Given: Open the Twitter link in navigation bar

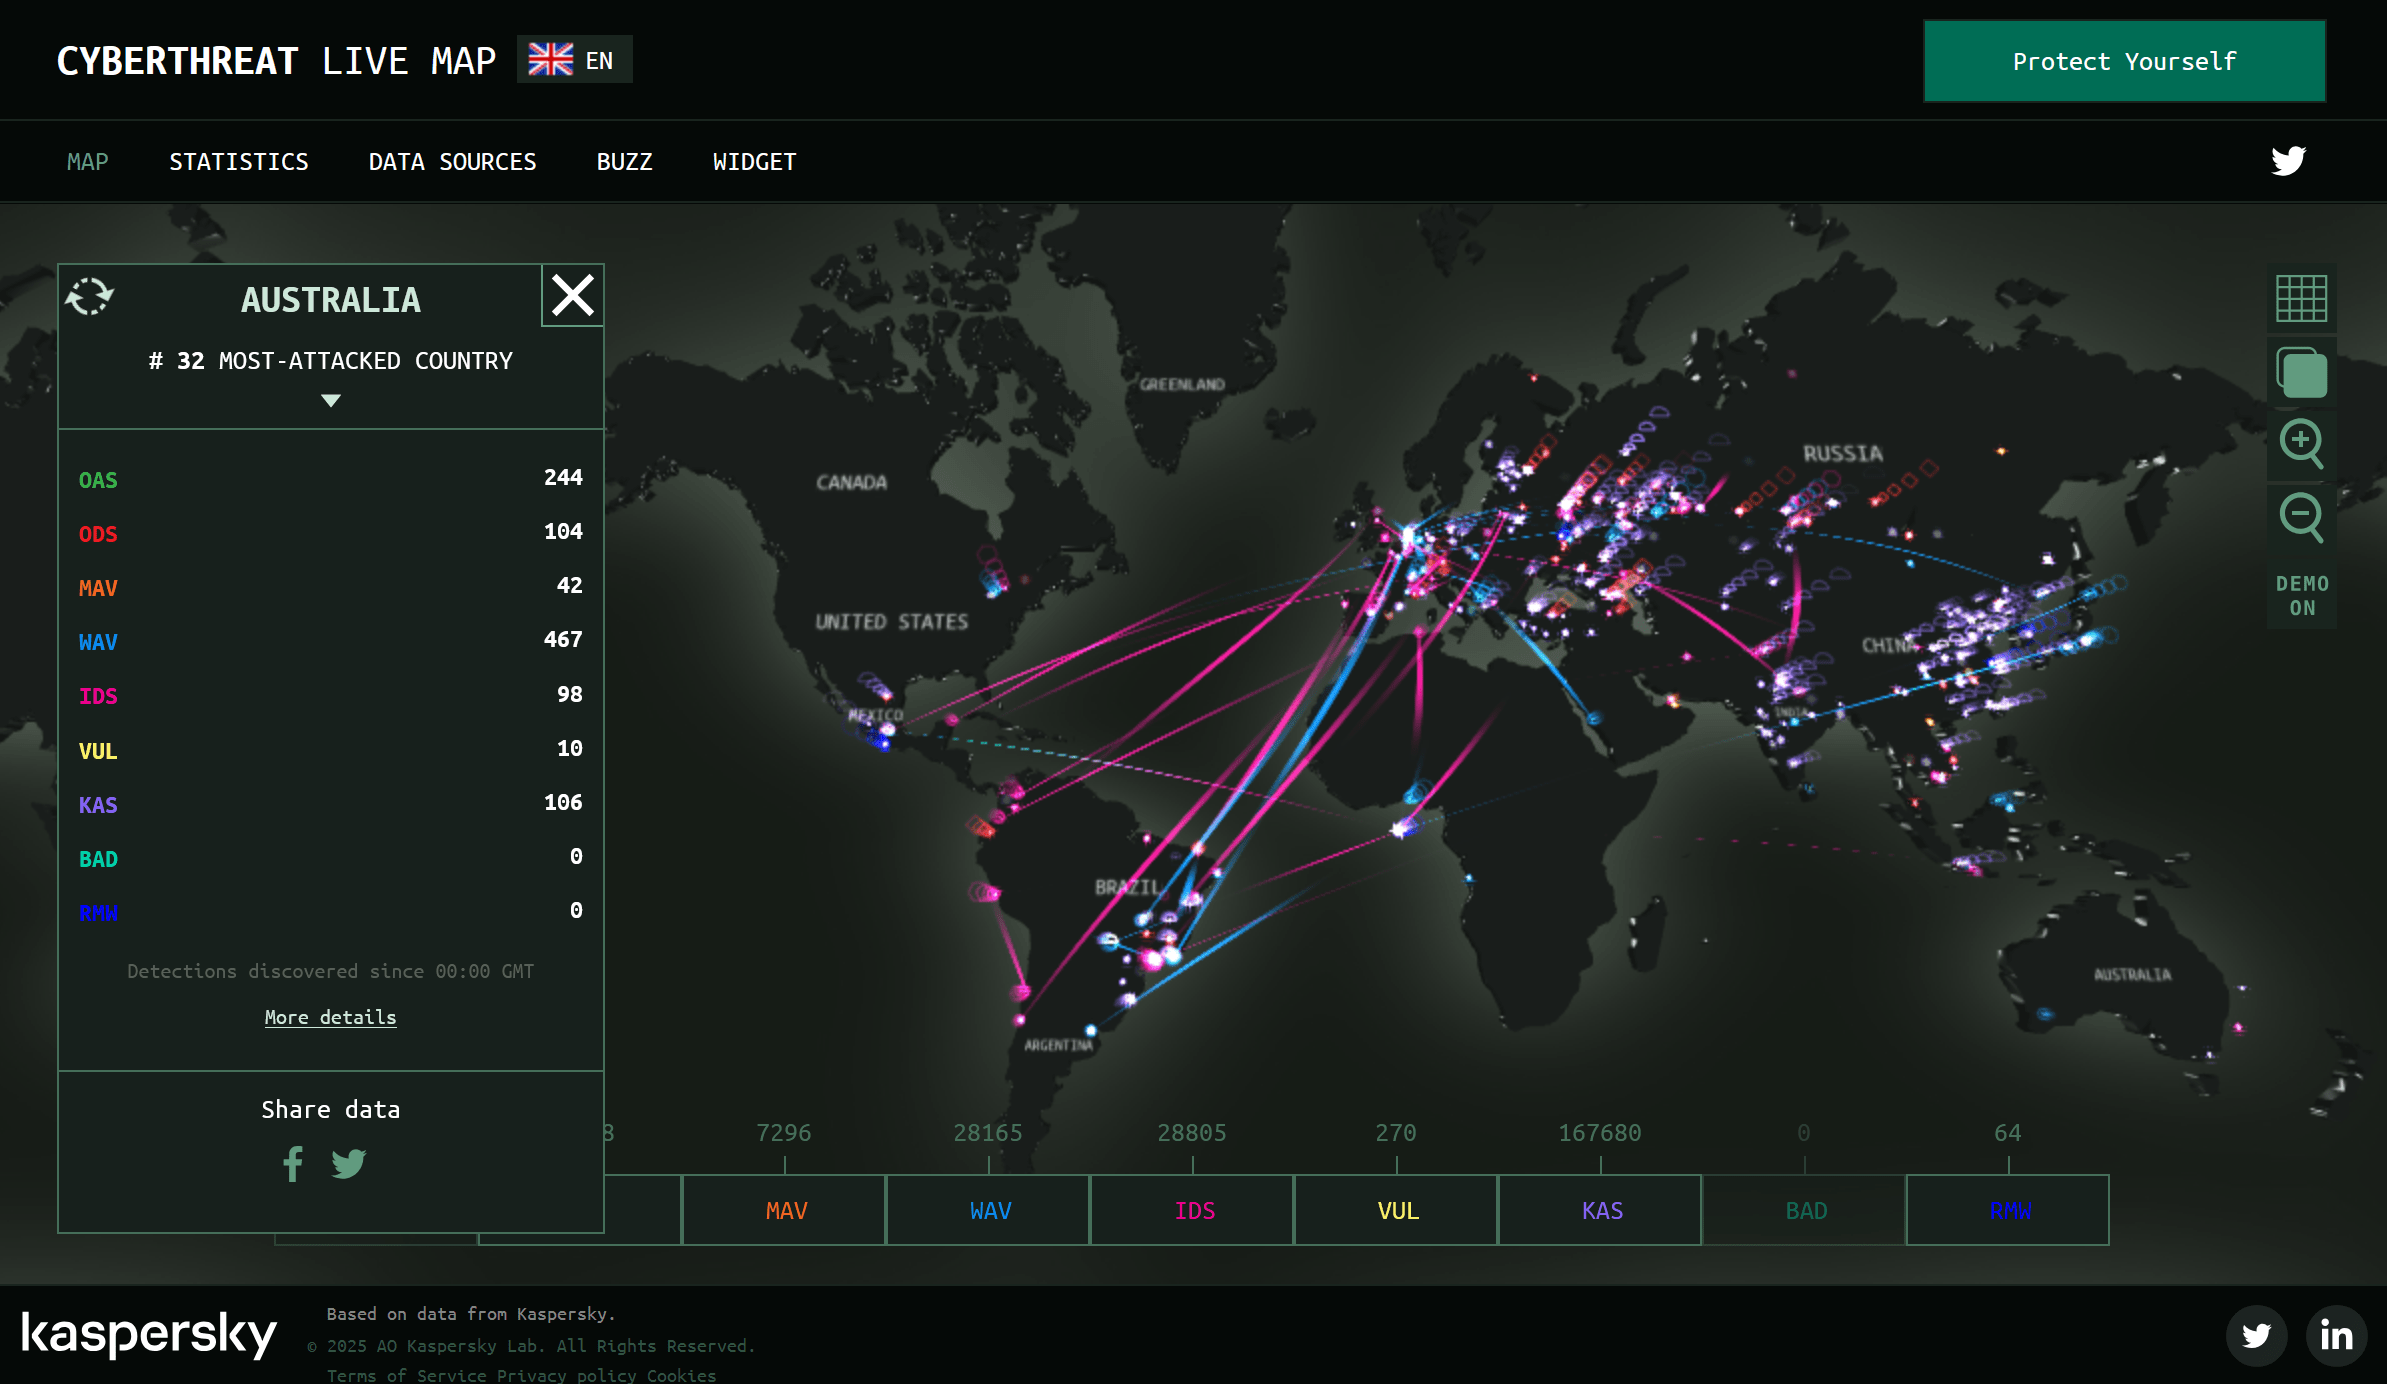Looking at the screenshot, I should [x=2288, y=161].
